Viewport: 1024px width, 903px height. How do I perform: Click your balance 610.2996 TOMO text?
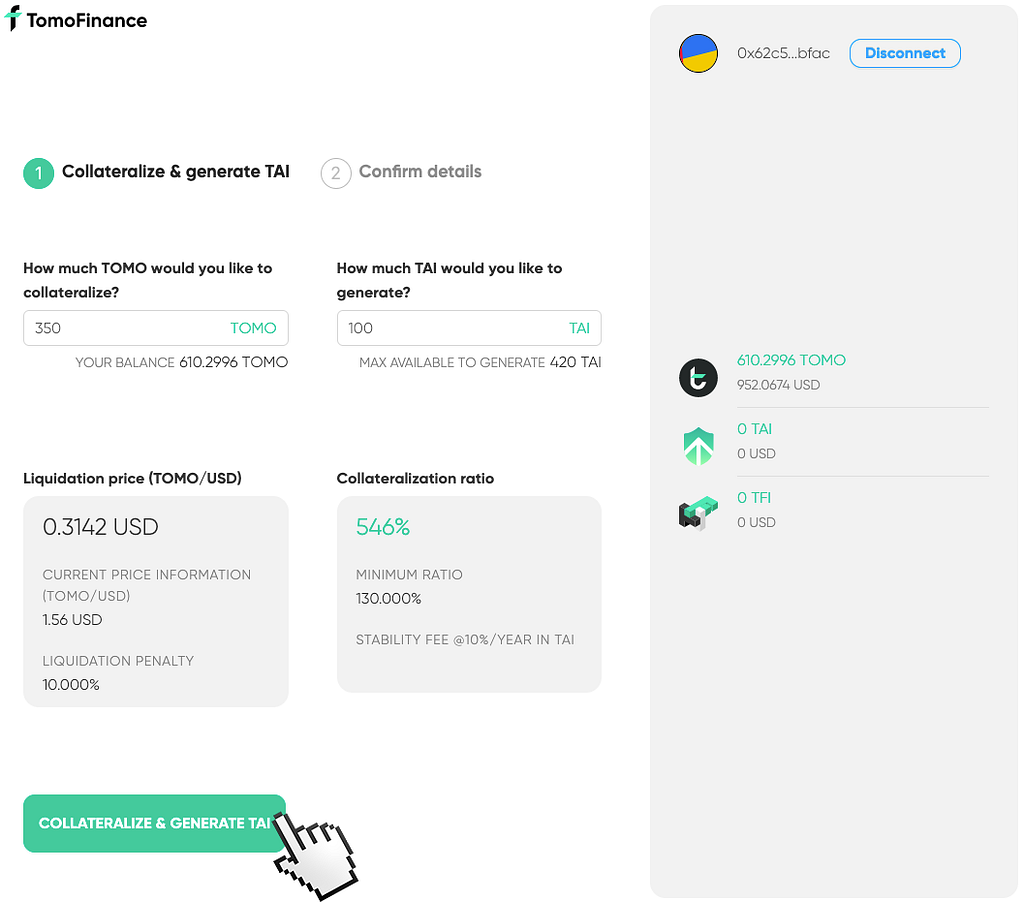click(233, 362)
